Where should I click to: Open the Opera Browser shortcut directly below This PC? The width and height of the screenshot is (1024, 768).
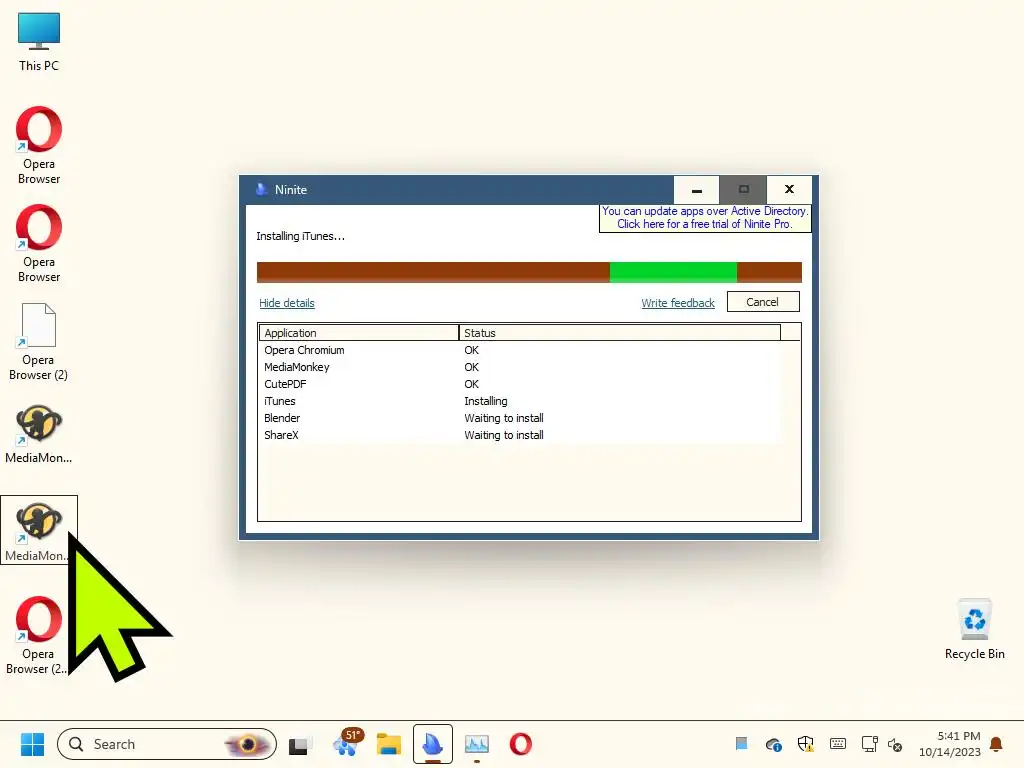click(x=39, y=145)
